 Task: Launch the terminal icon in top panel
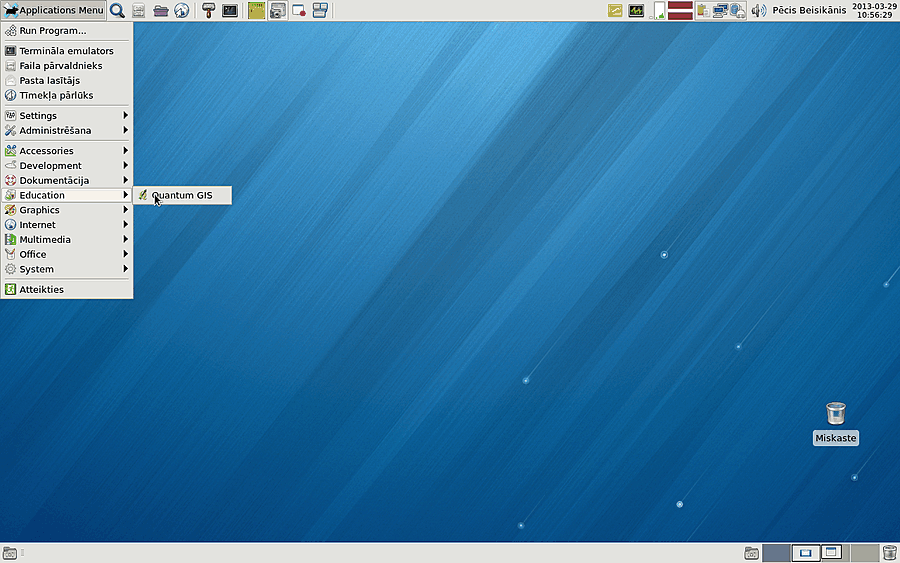coord(230,10)
